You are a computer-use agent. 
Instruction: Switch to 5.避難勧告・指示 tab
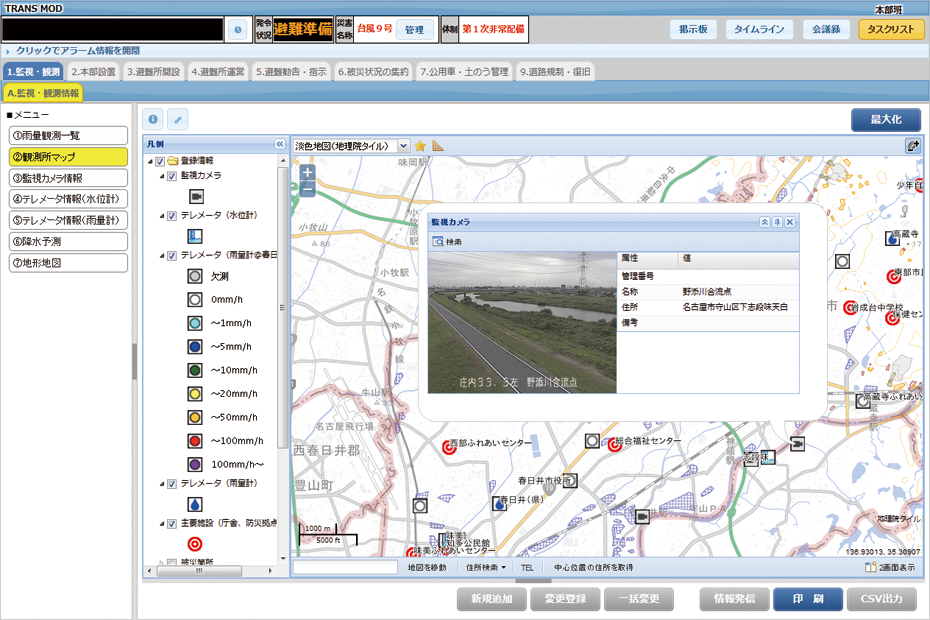point(291,72)
